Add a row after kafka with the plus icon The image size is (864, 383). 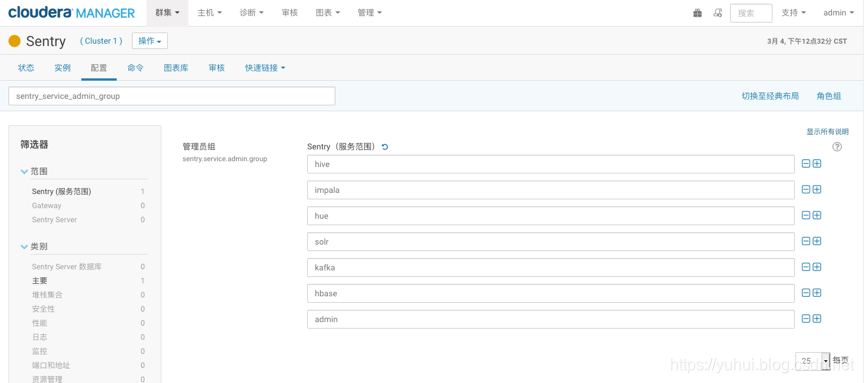(817, 267)
